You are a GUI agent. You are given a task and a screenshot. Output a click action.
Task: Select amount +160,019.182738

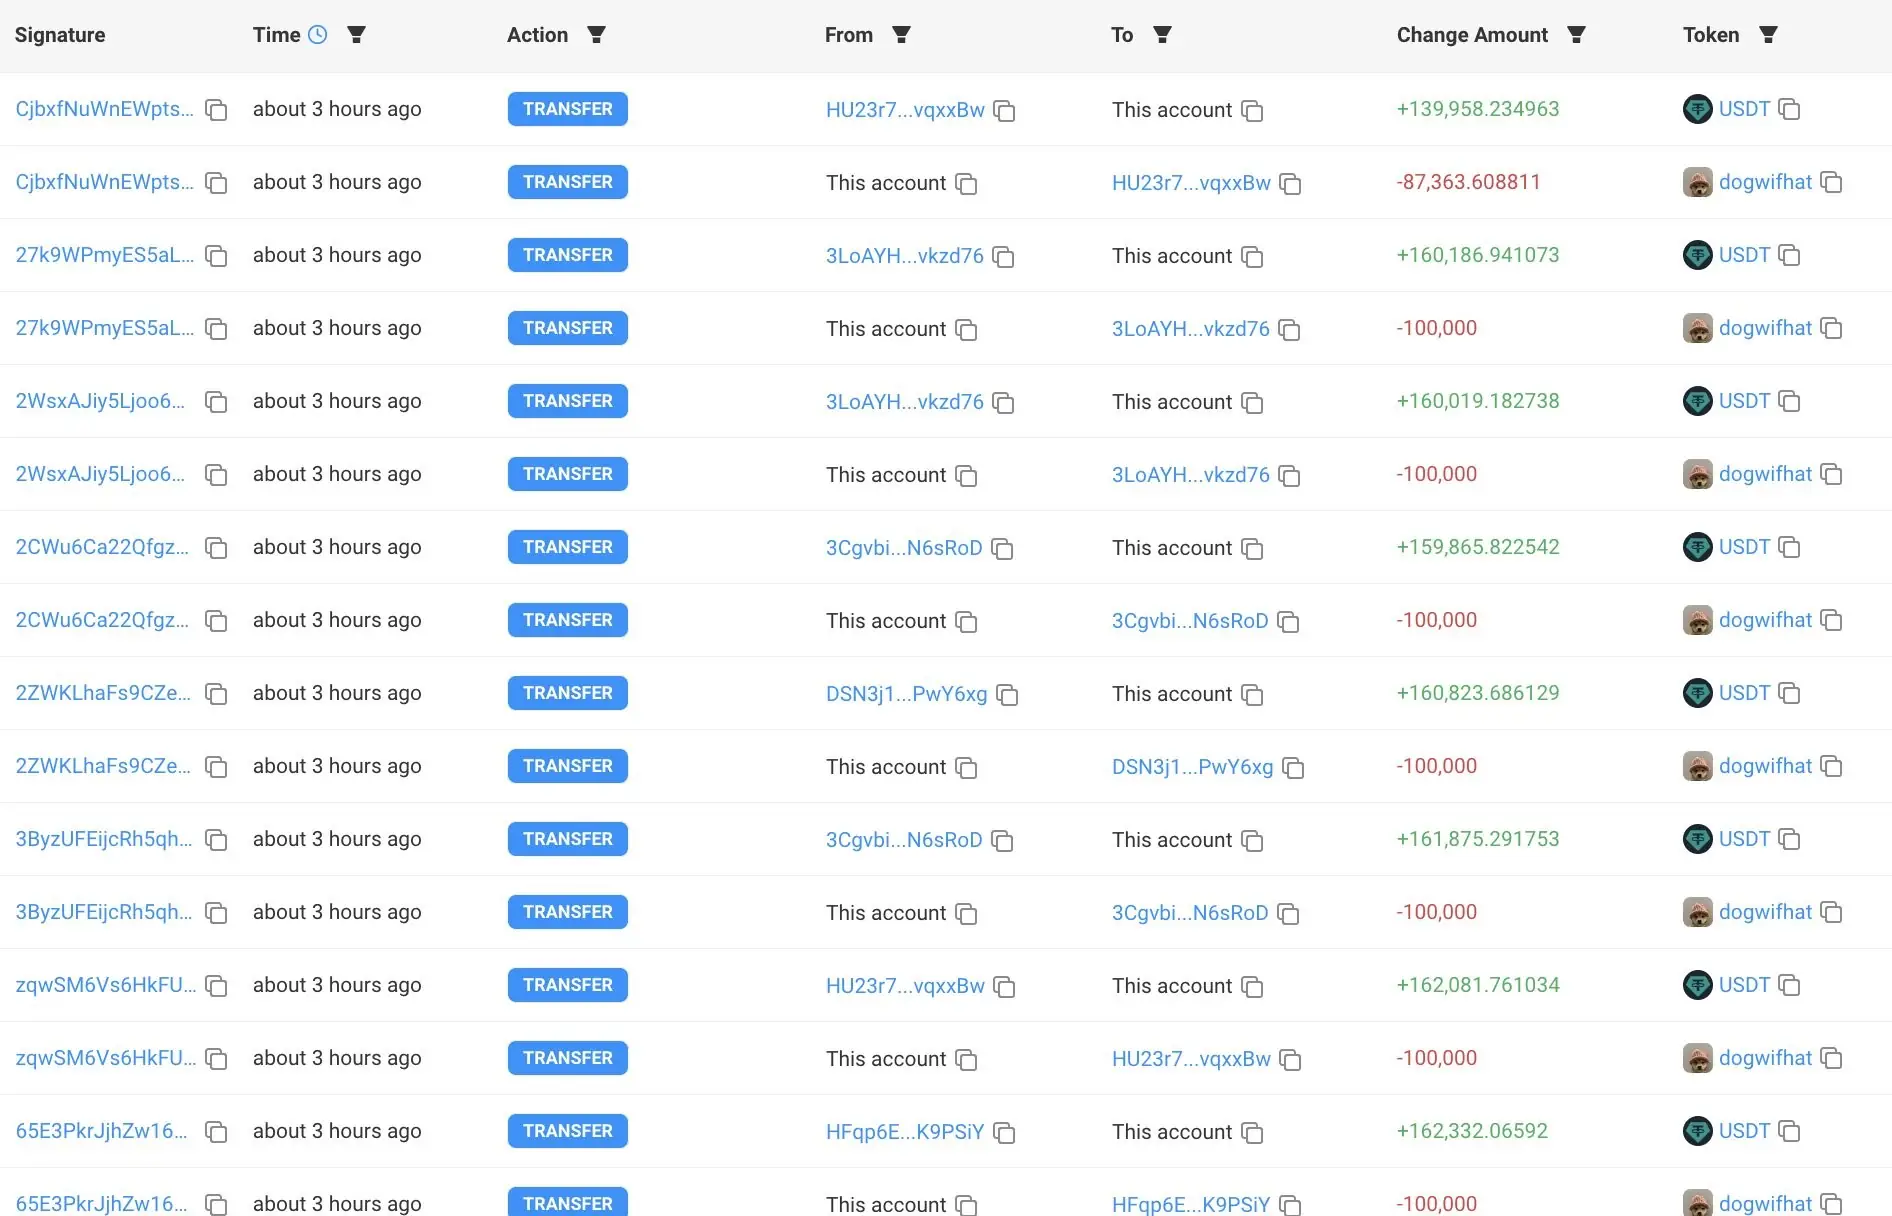coord(1478,401)
